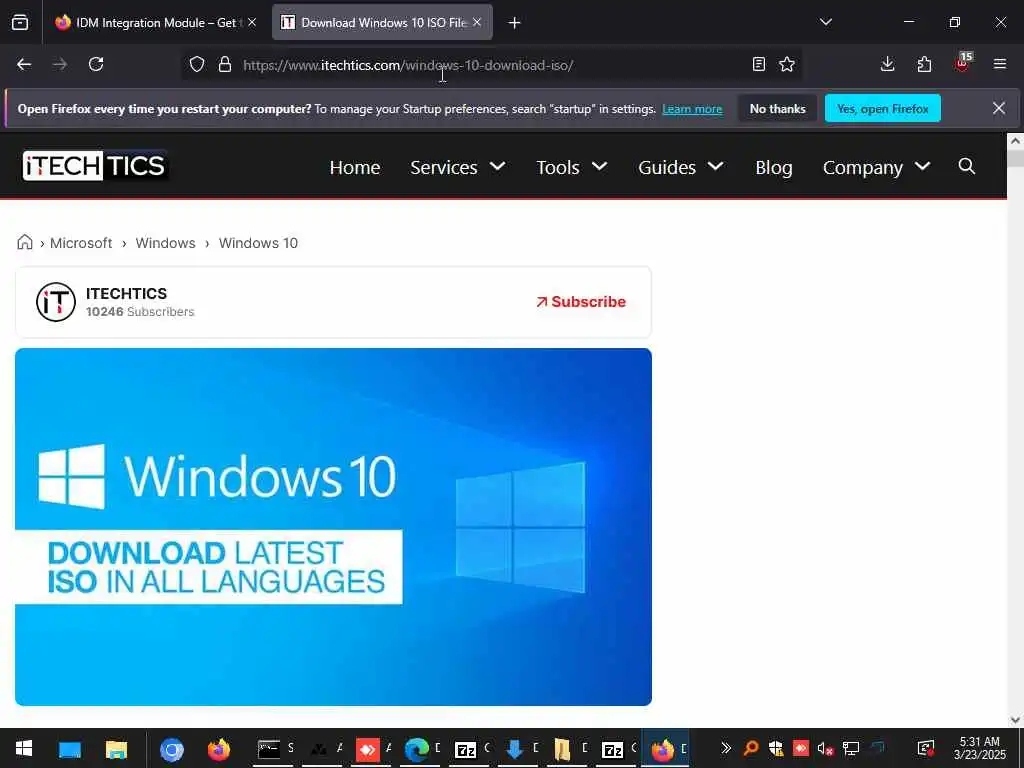Go back to the previous page
Image resolution: width=1024 pixels, height=768 pixels.
[24, 64]
